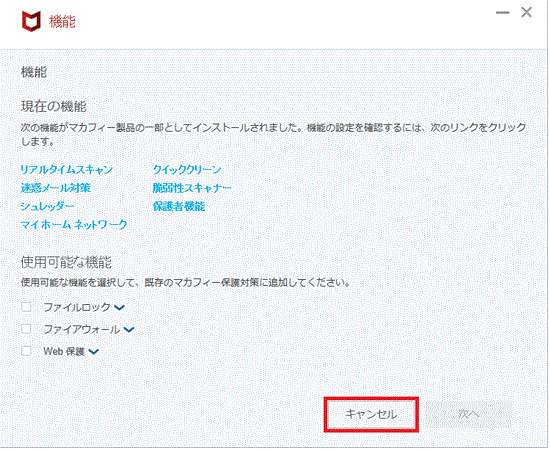Close the McAfee 機能 window
550x452 pixels.
[x=526, y=13]
